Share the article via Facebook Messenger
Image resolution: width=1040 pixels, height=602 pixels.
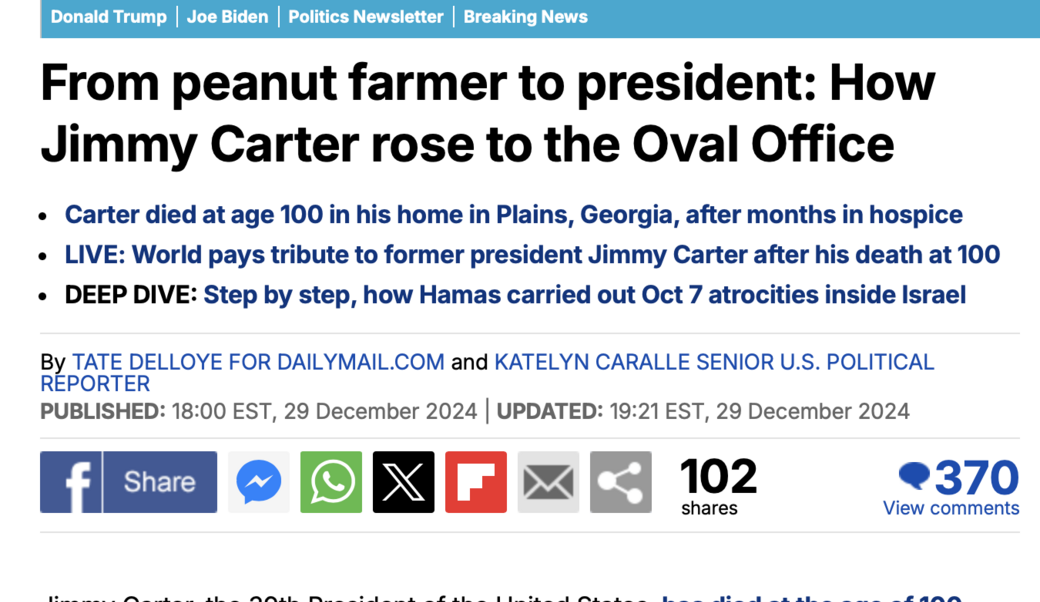point(258,482)
